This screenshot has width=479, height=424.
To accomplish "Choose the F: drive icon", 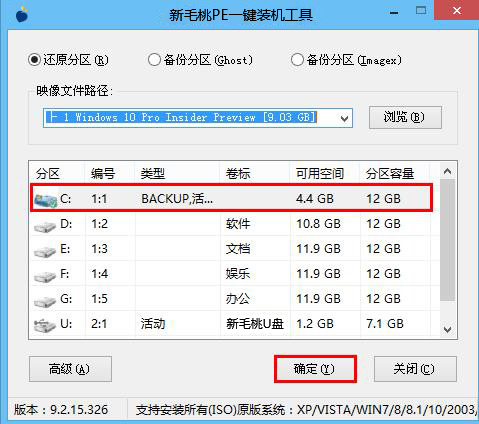I will coord(45,276).
